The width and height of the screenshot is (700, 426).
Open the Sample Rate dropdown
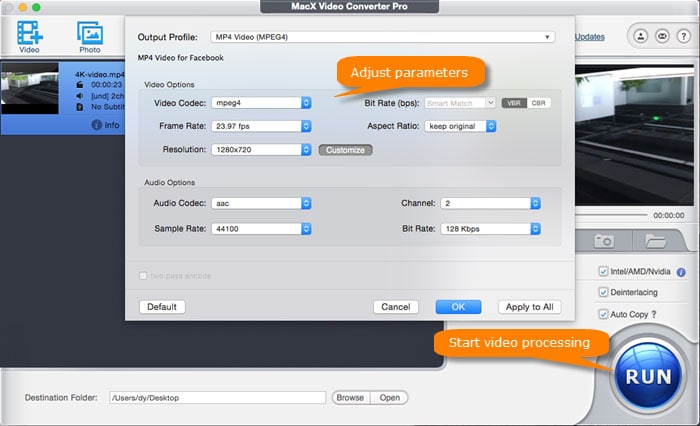261,229
